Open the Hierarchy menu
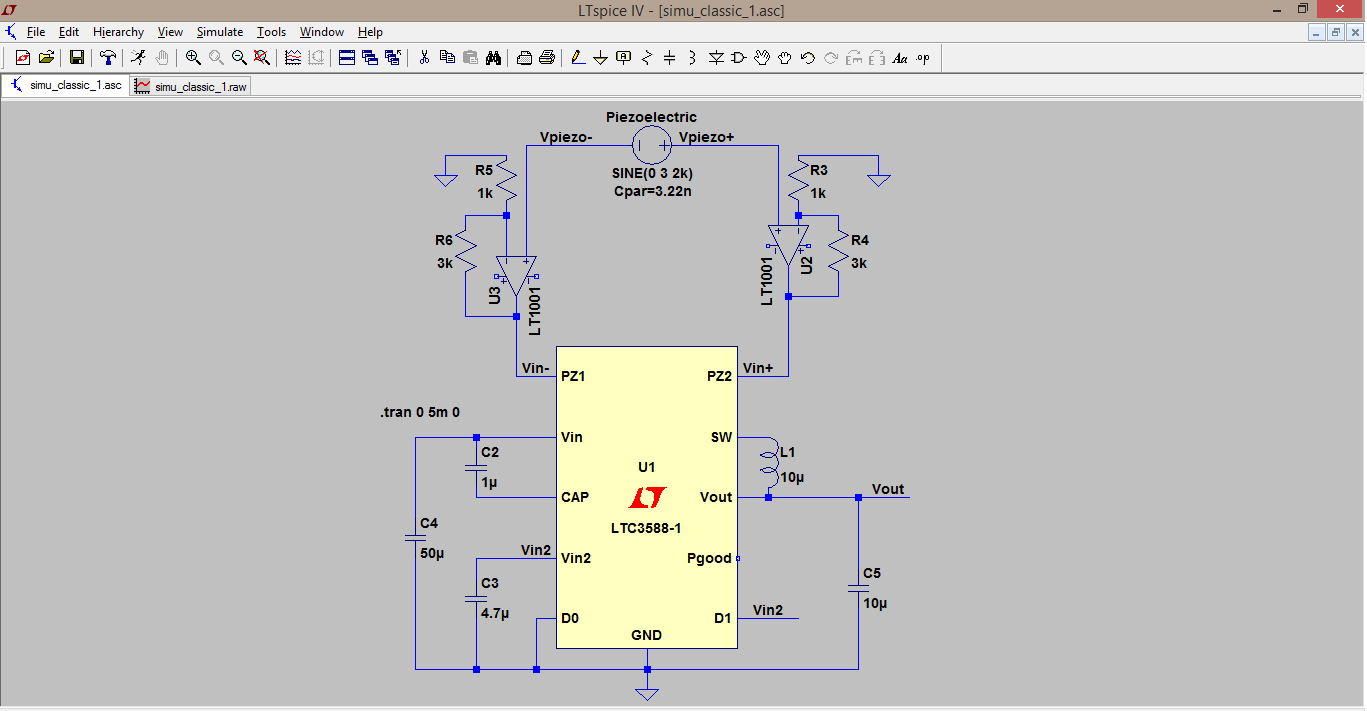Screen dimensions: 1367x711 [118, 31]
